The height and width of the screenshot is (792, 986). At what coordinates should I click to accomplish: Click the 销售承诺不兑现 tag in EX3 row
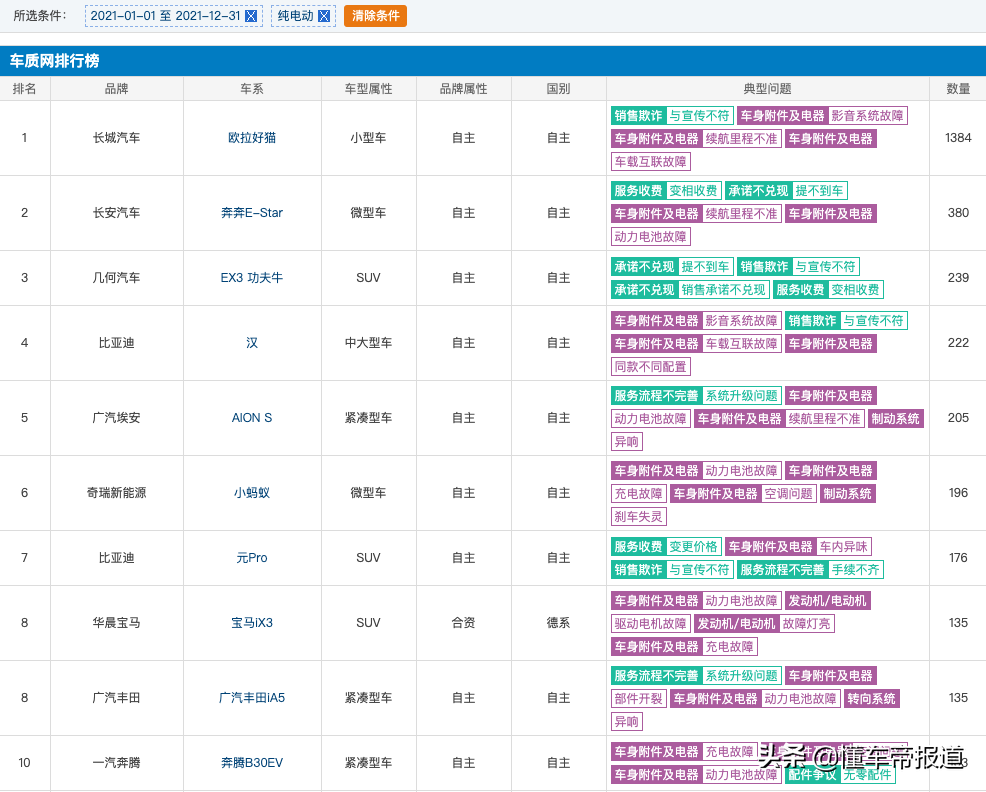click(x=723, y=289)
